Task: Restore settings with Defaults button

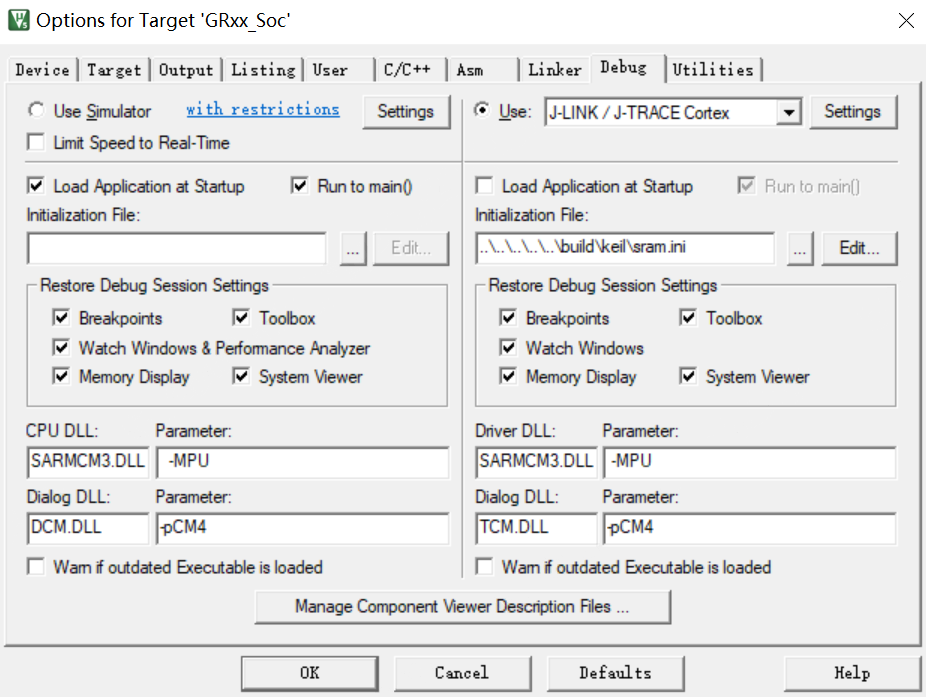Action: pos(615,673)
